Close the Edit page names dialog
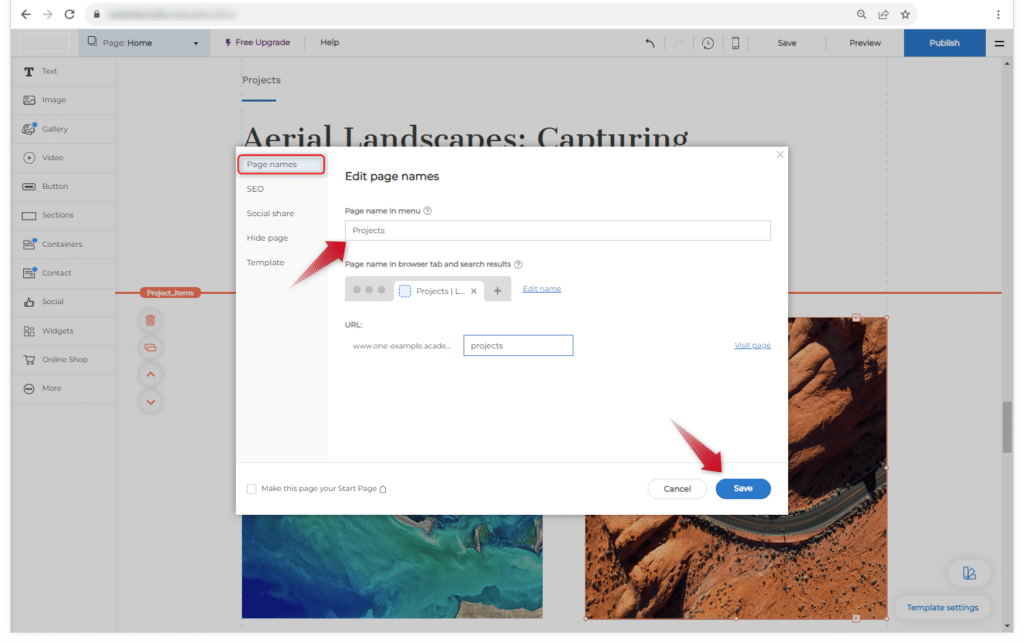Viewport: 1024px width, 643px height. pyautogui.click(x=780, y=155)
